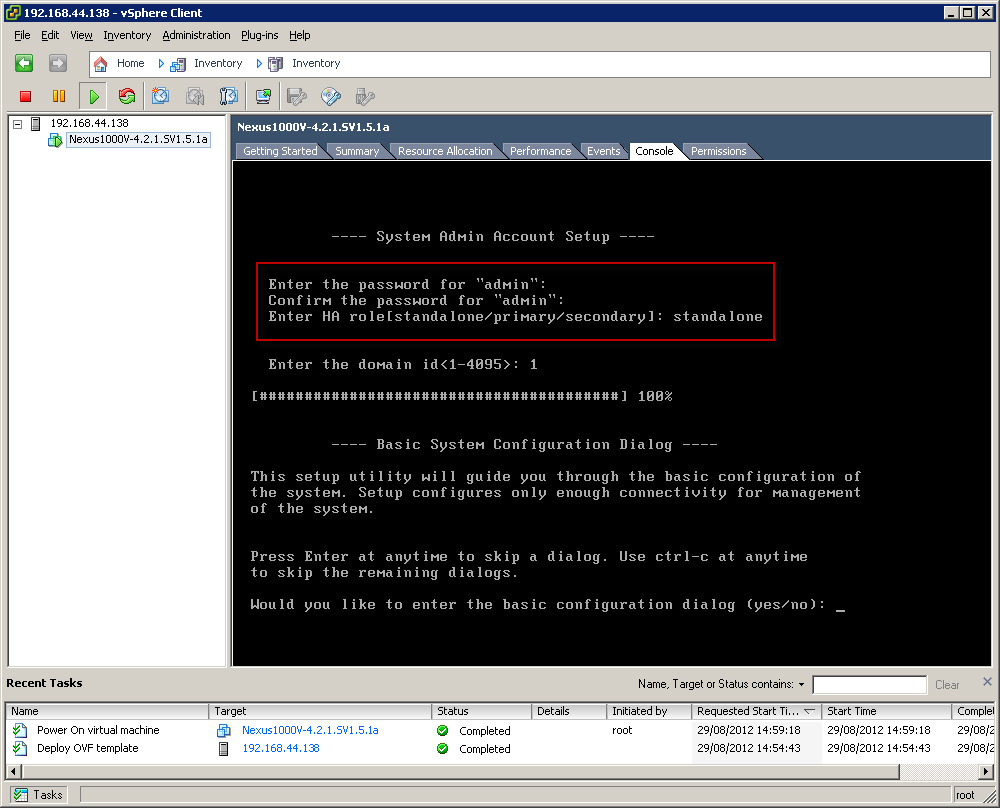The width and height of the screenshot is (1000, 808).
Task: Select Nexus1000V-4.2.1.SV1.5.1a in inventory tree
Action: point(138,139)
